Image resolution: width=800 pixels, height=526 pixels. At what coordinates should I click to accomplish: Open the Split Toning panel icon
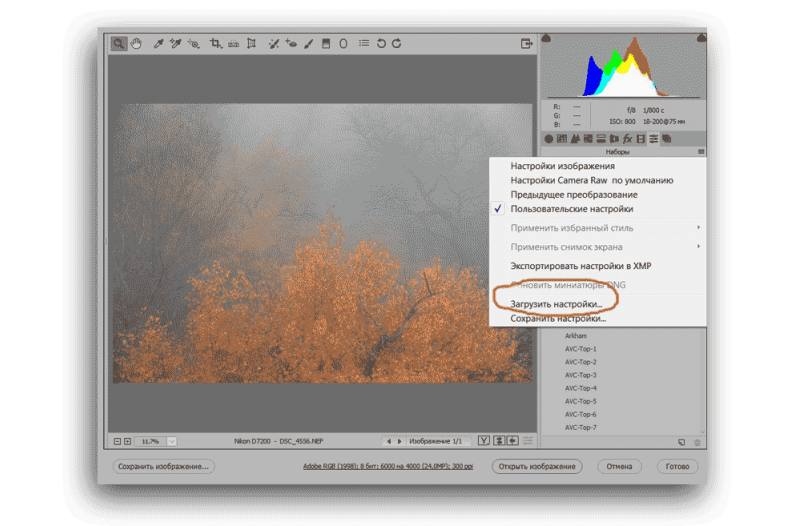coord(601,139)
